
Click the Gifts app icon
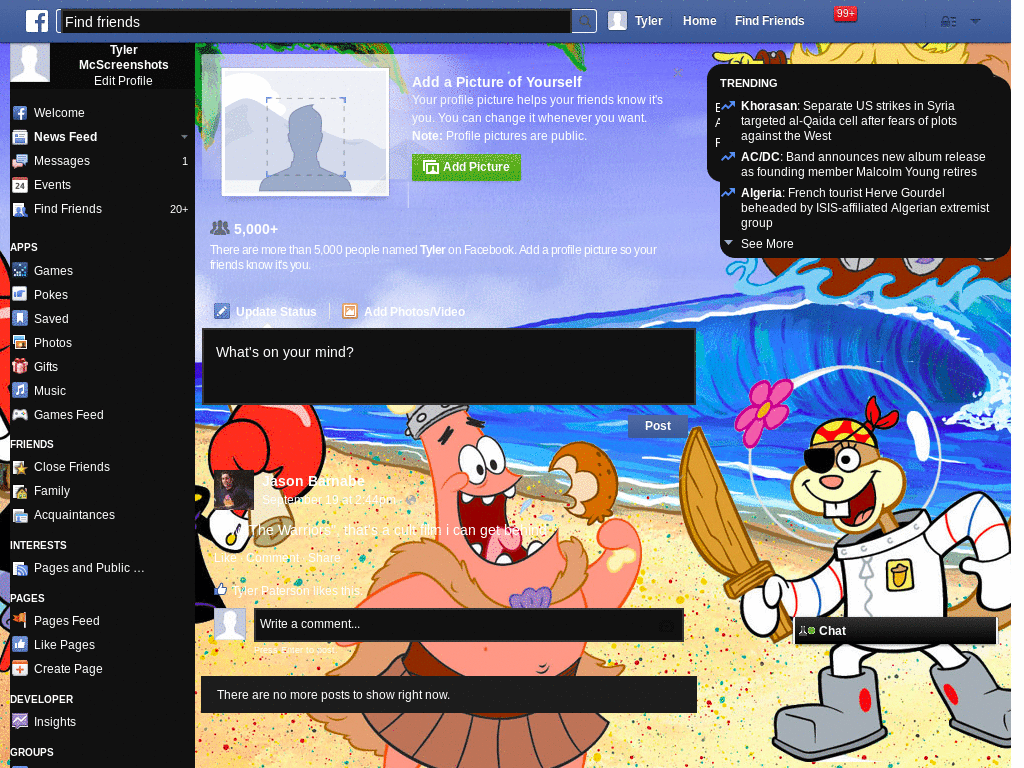point(20,367)
